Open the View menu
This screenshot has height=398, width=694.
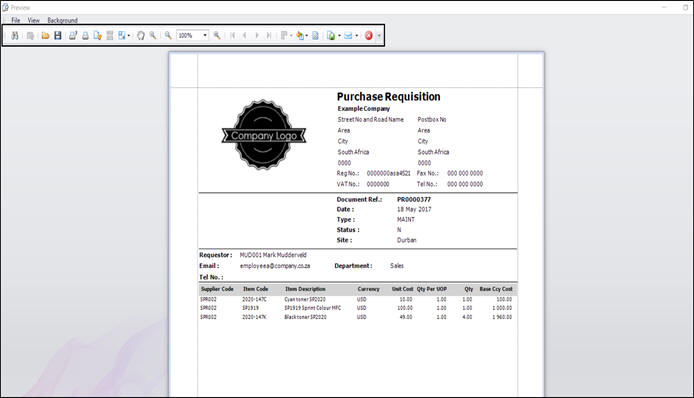coord(34,20)
